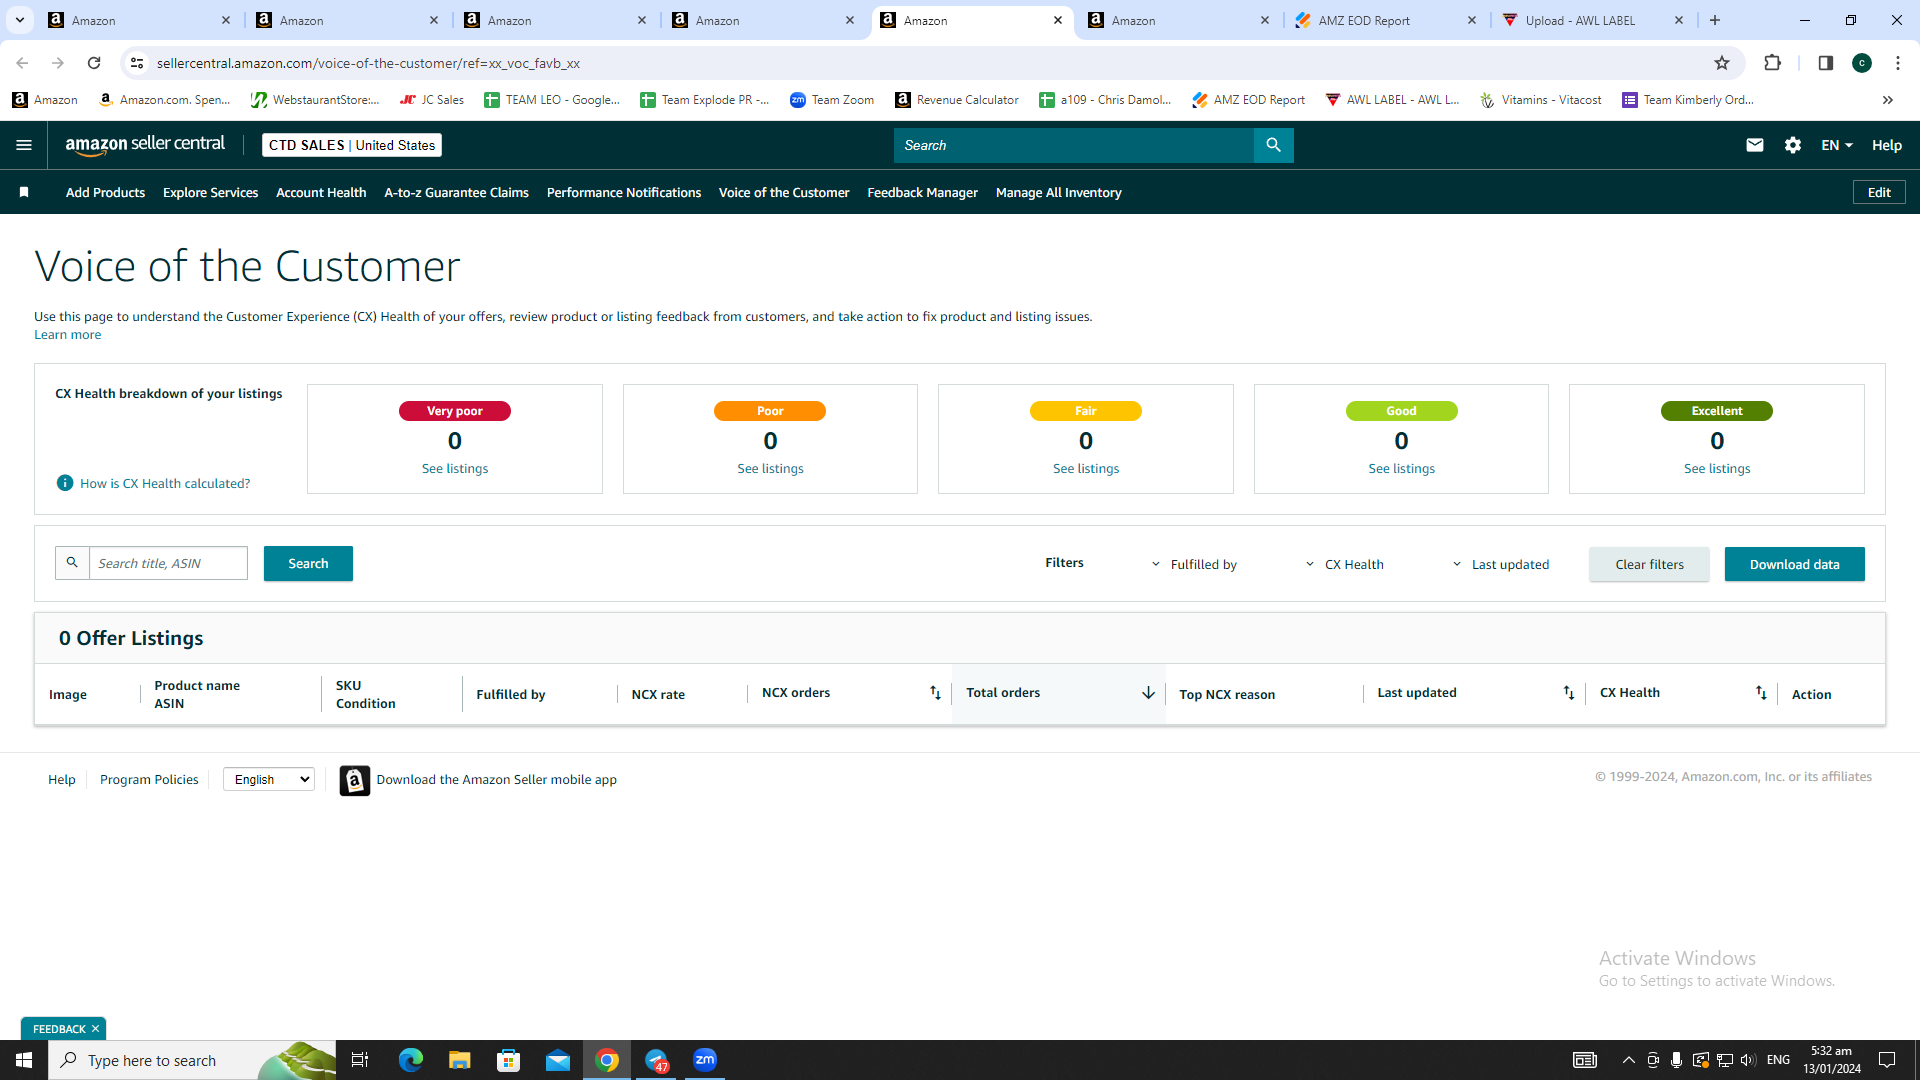Click the Amazon Seller Central logo
This screenshot has height=1080, width=1920.
145,145
